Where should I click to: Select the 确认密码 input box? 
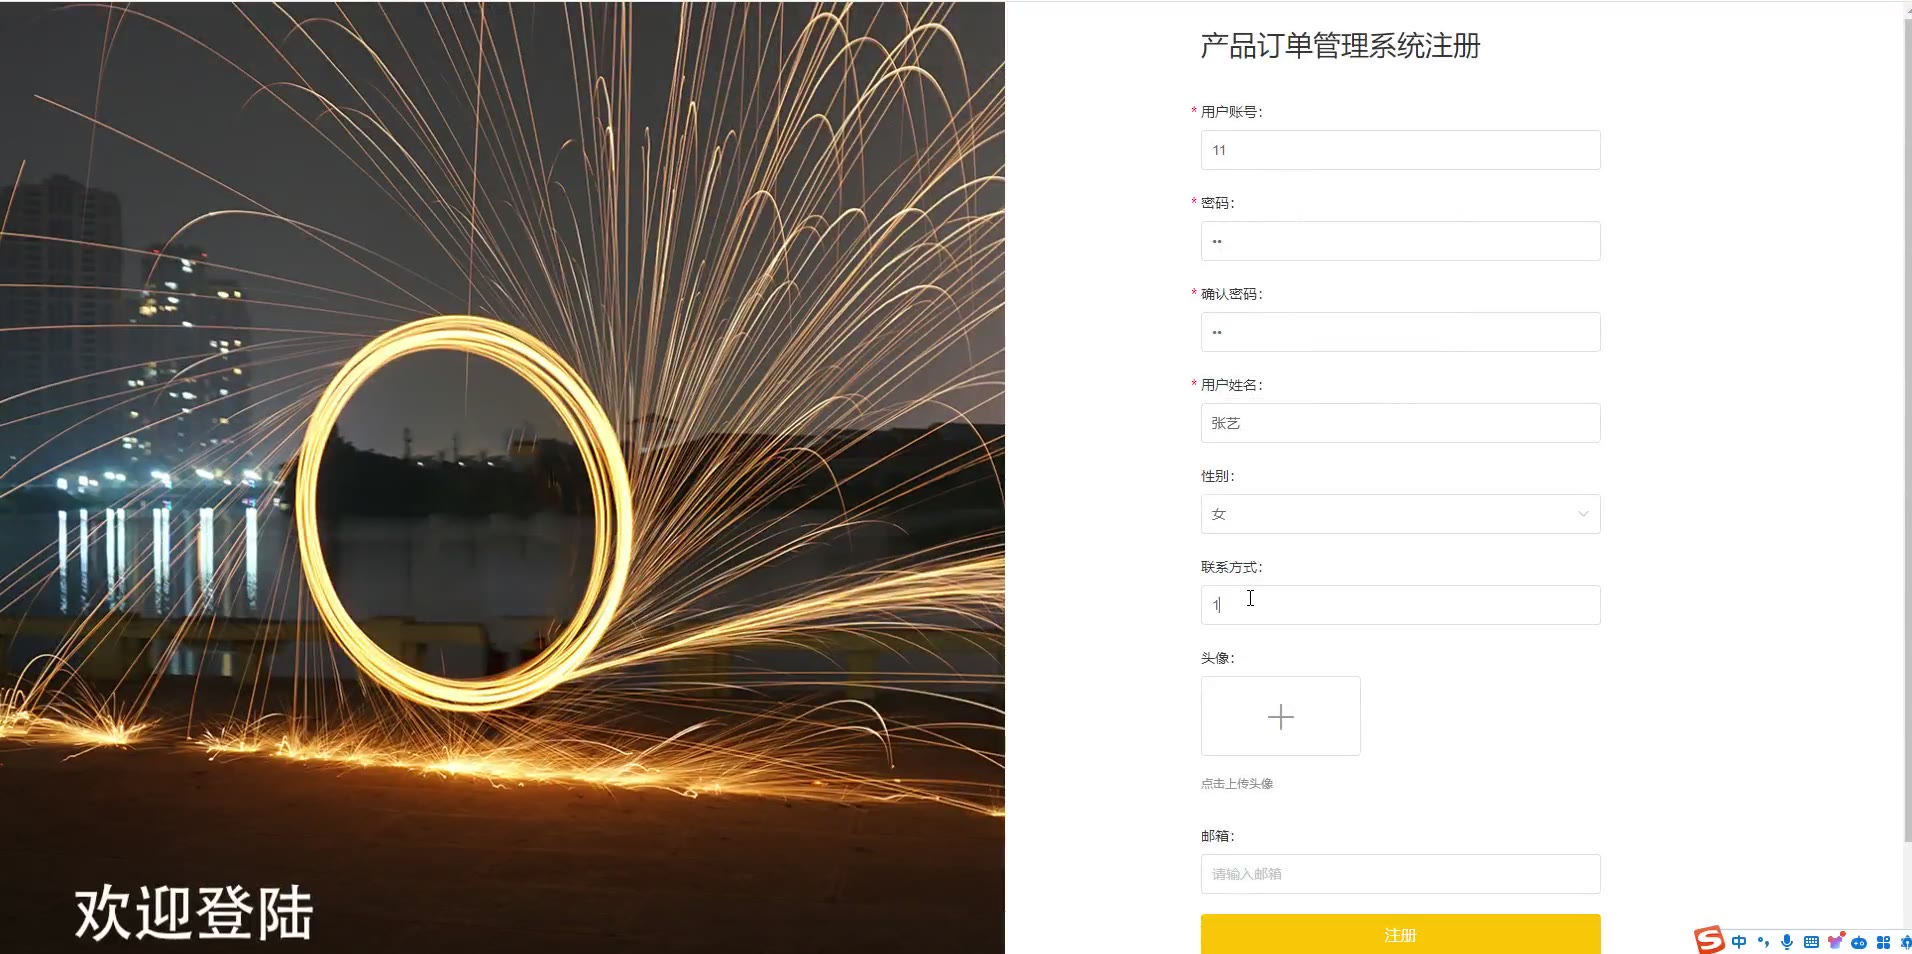click(1400, 332)
